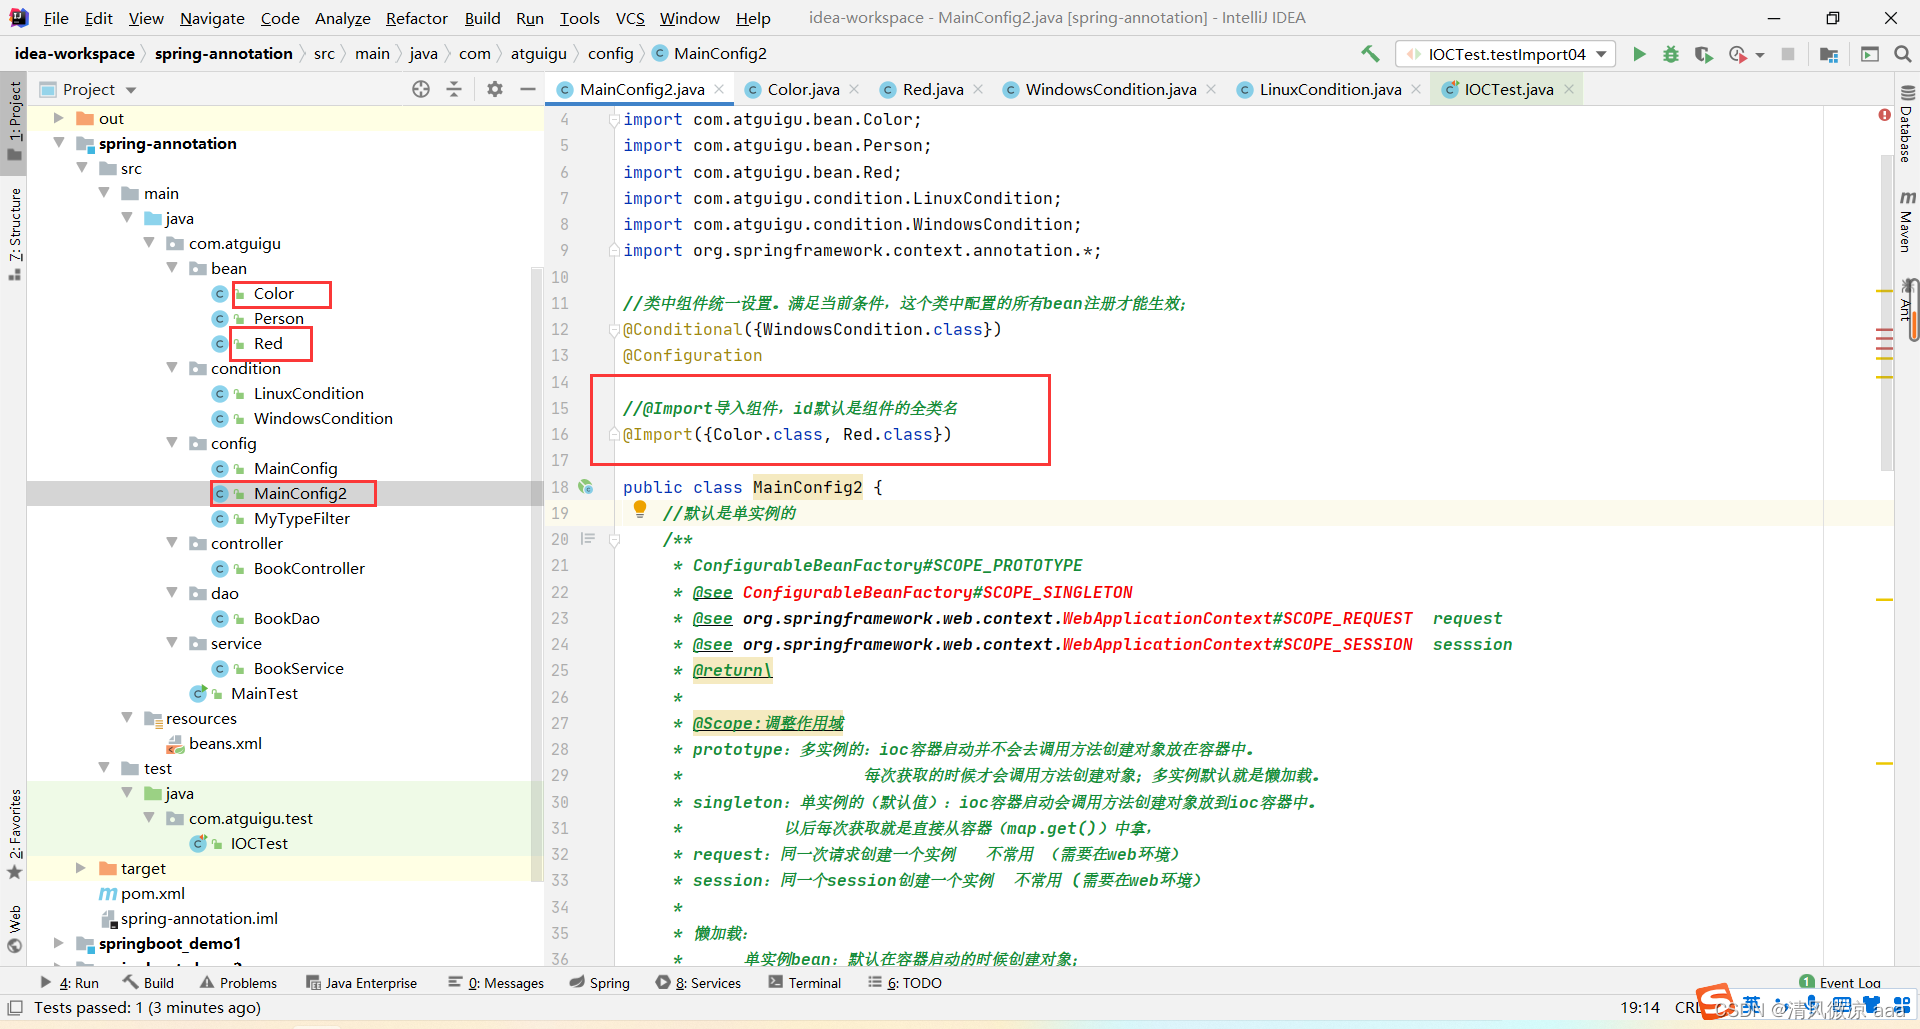Open Project panel settings gear
Screen dimensions: 1920x1029
tap(495, 89)
